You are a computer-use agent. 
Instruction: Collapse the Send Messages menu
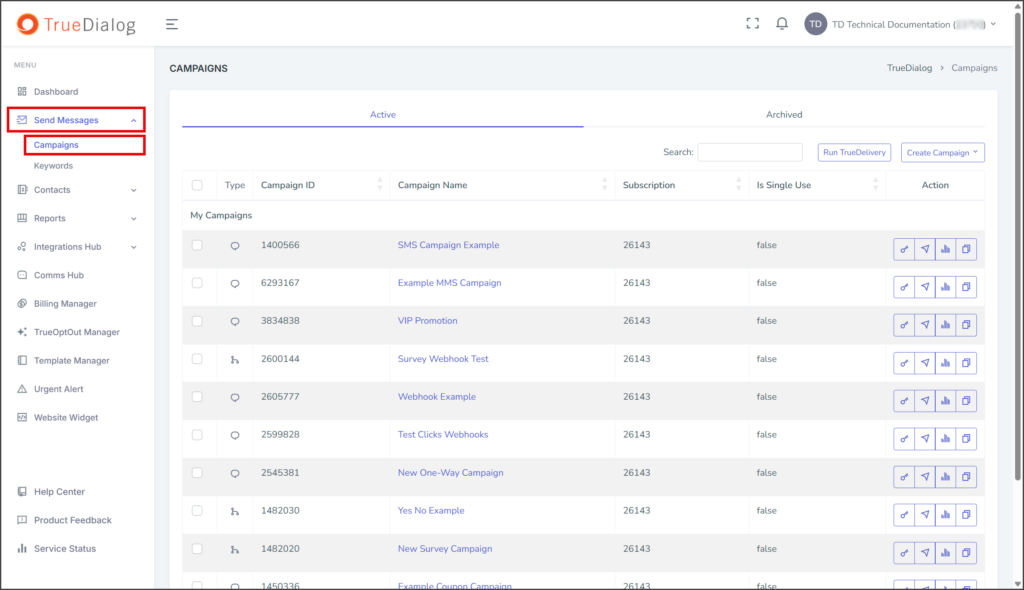point(76,120)
